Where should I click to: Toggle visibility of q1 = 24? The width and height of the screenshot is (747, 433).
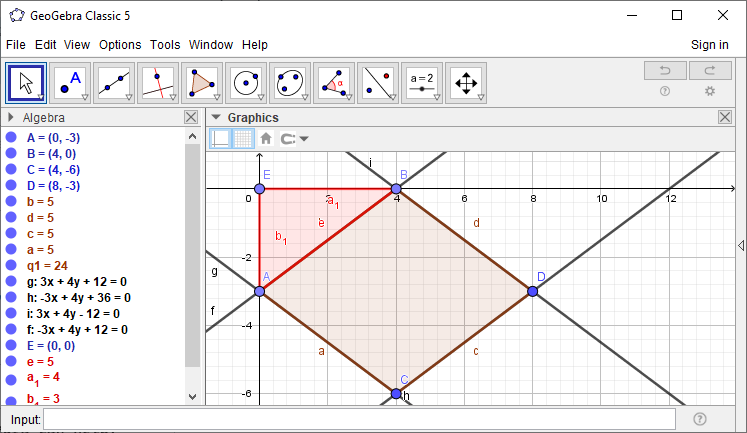click(11, 265)
